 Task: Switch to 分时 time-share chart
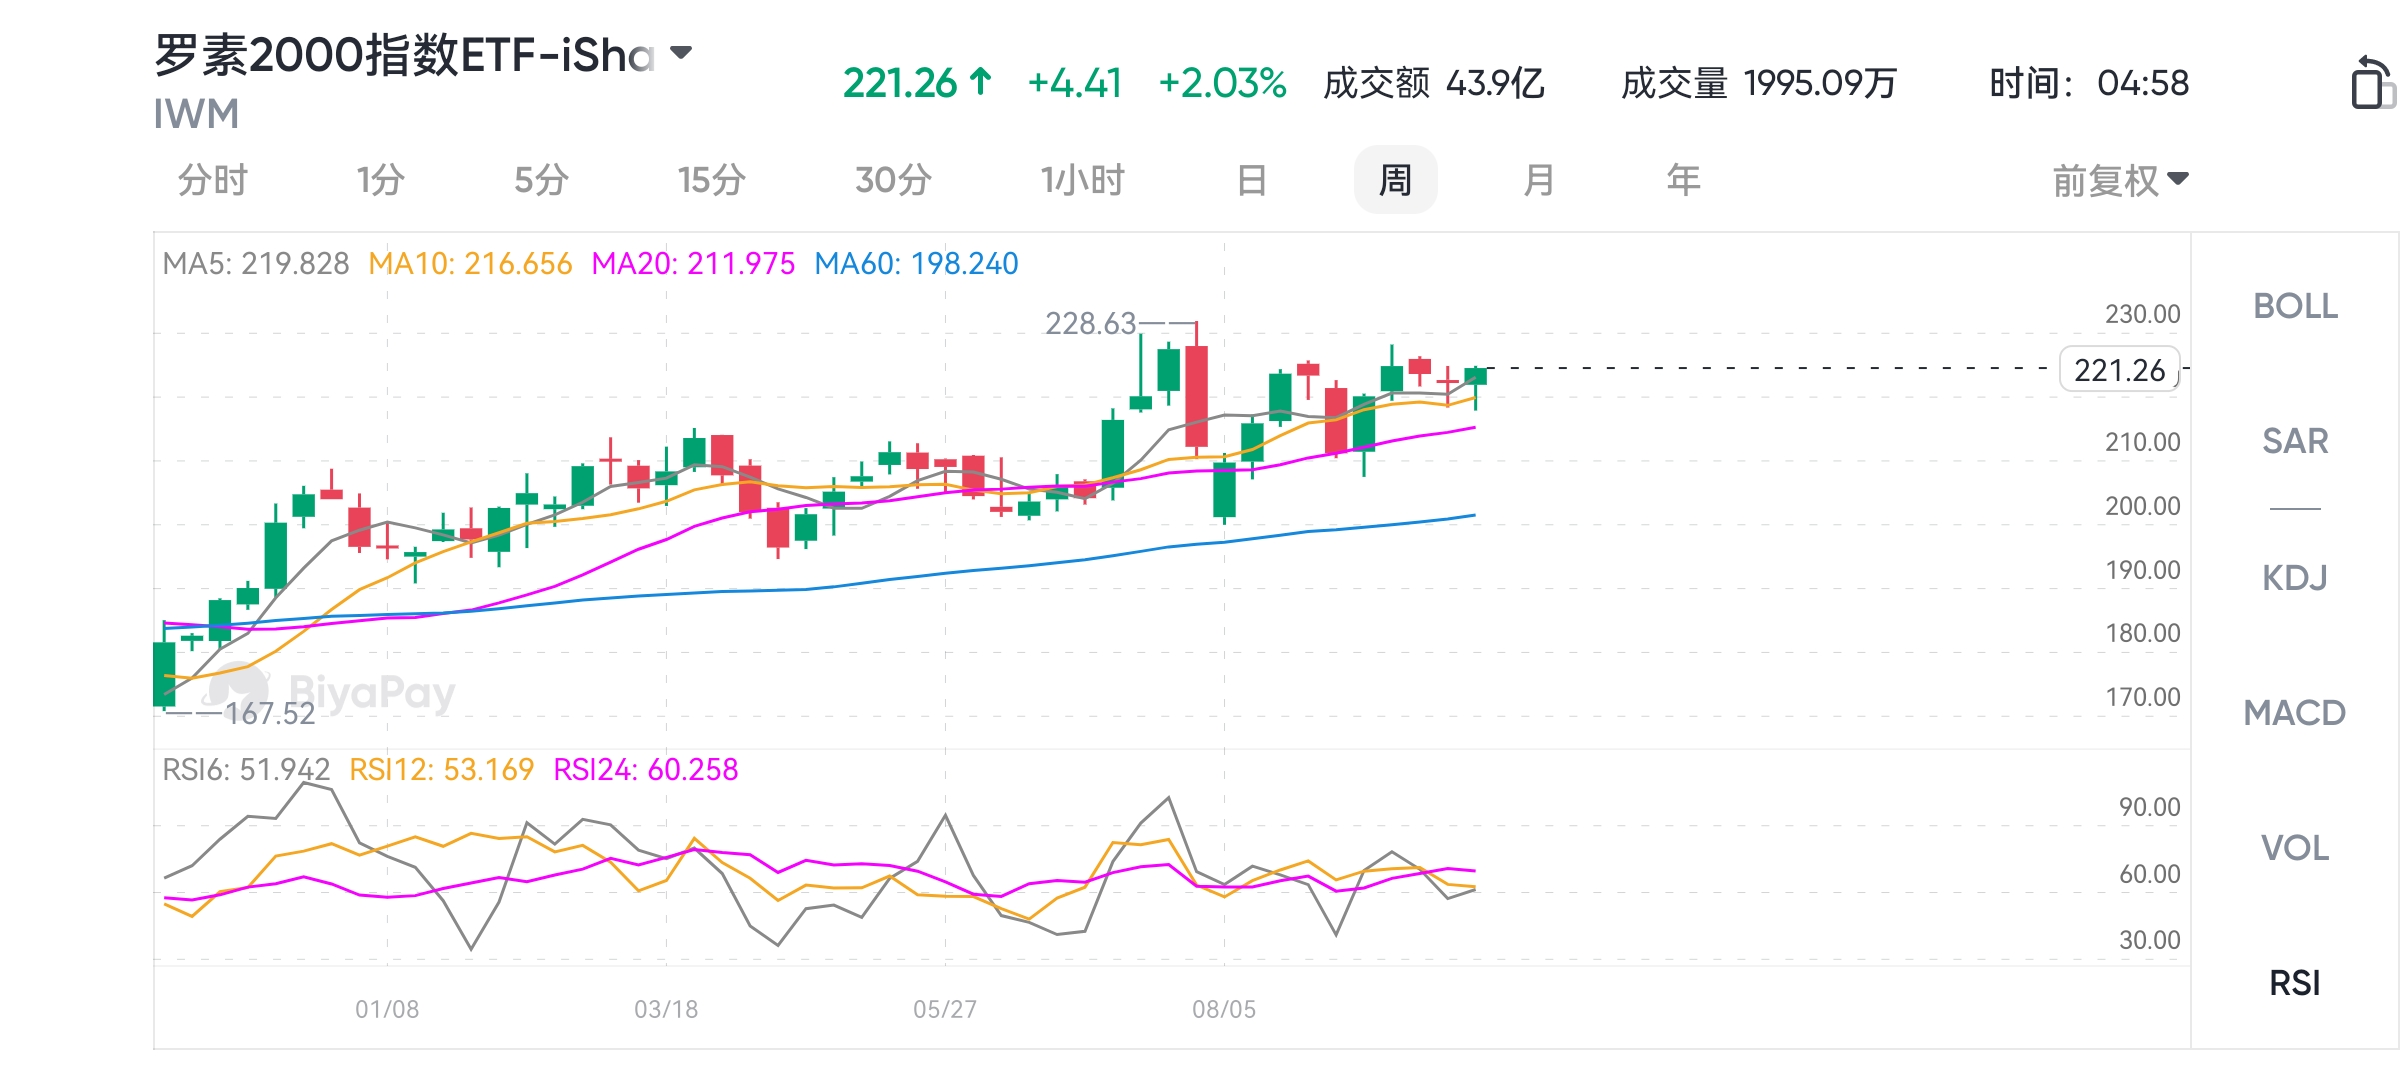coord(213,180)
